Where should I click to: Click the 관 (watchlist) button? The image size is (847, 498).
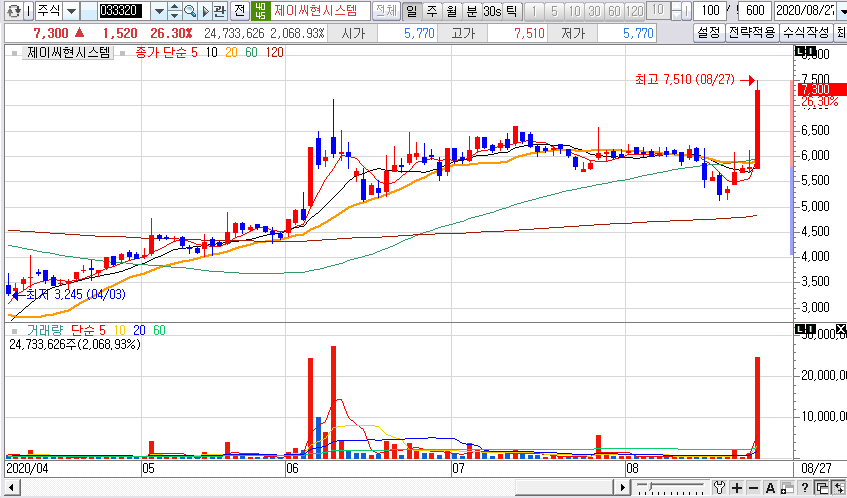[x=219, y=10]
